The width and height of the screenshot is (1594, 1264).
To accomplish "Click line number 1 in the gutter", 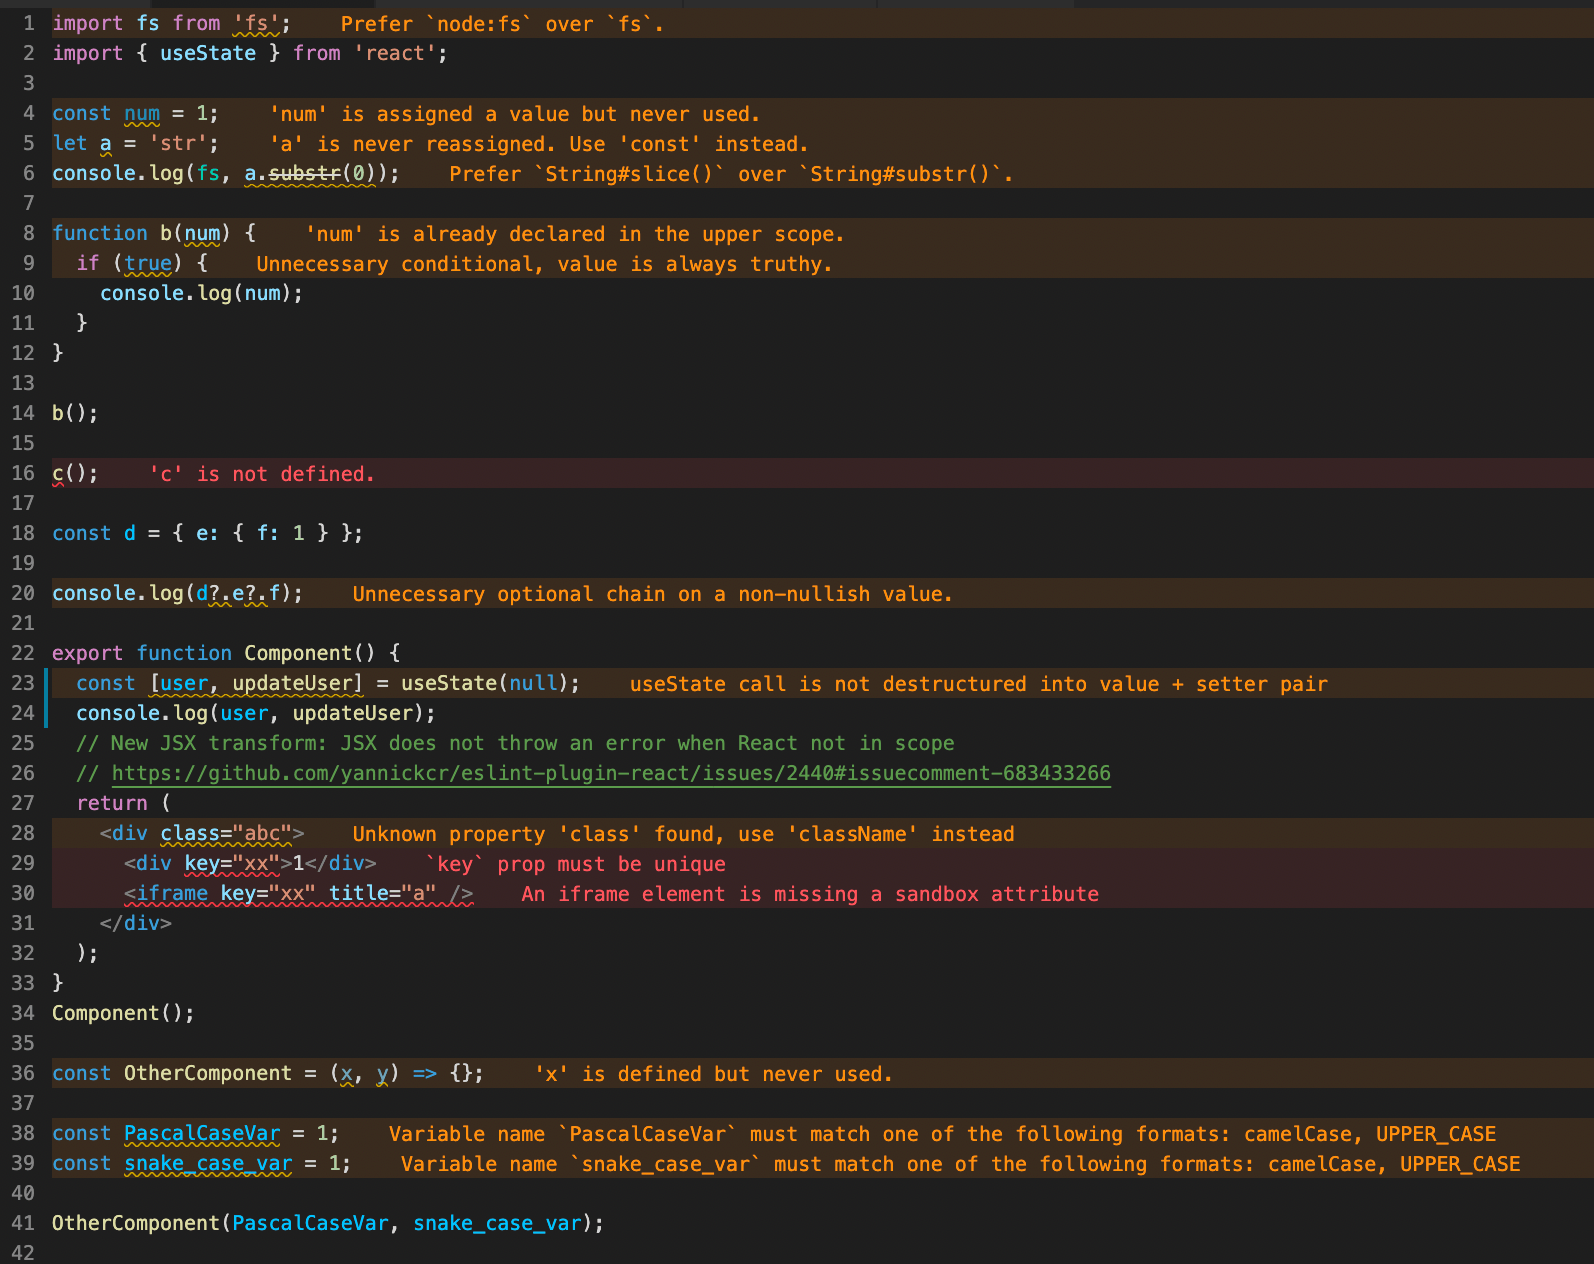I will 29,23.
